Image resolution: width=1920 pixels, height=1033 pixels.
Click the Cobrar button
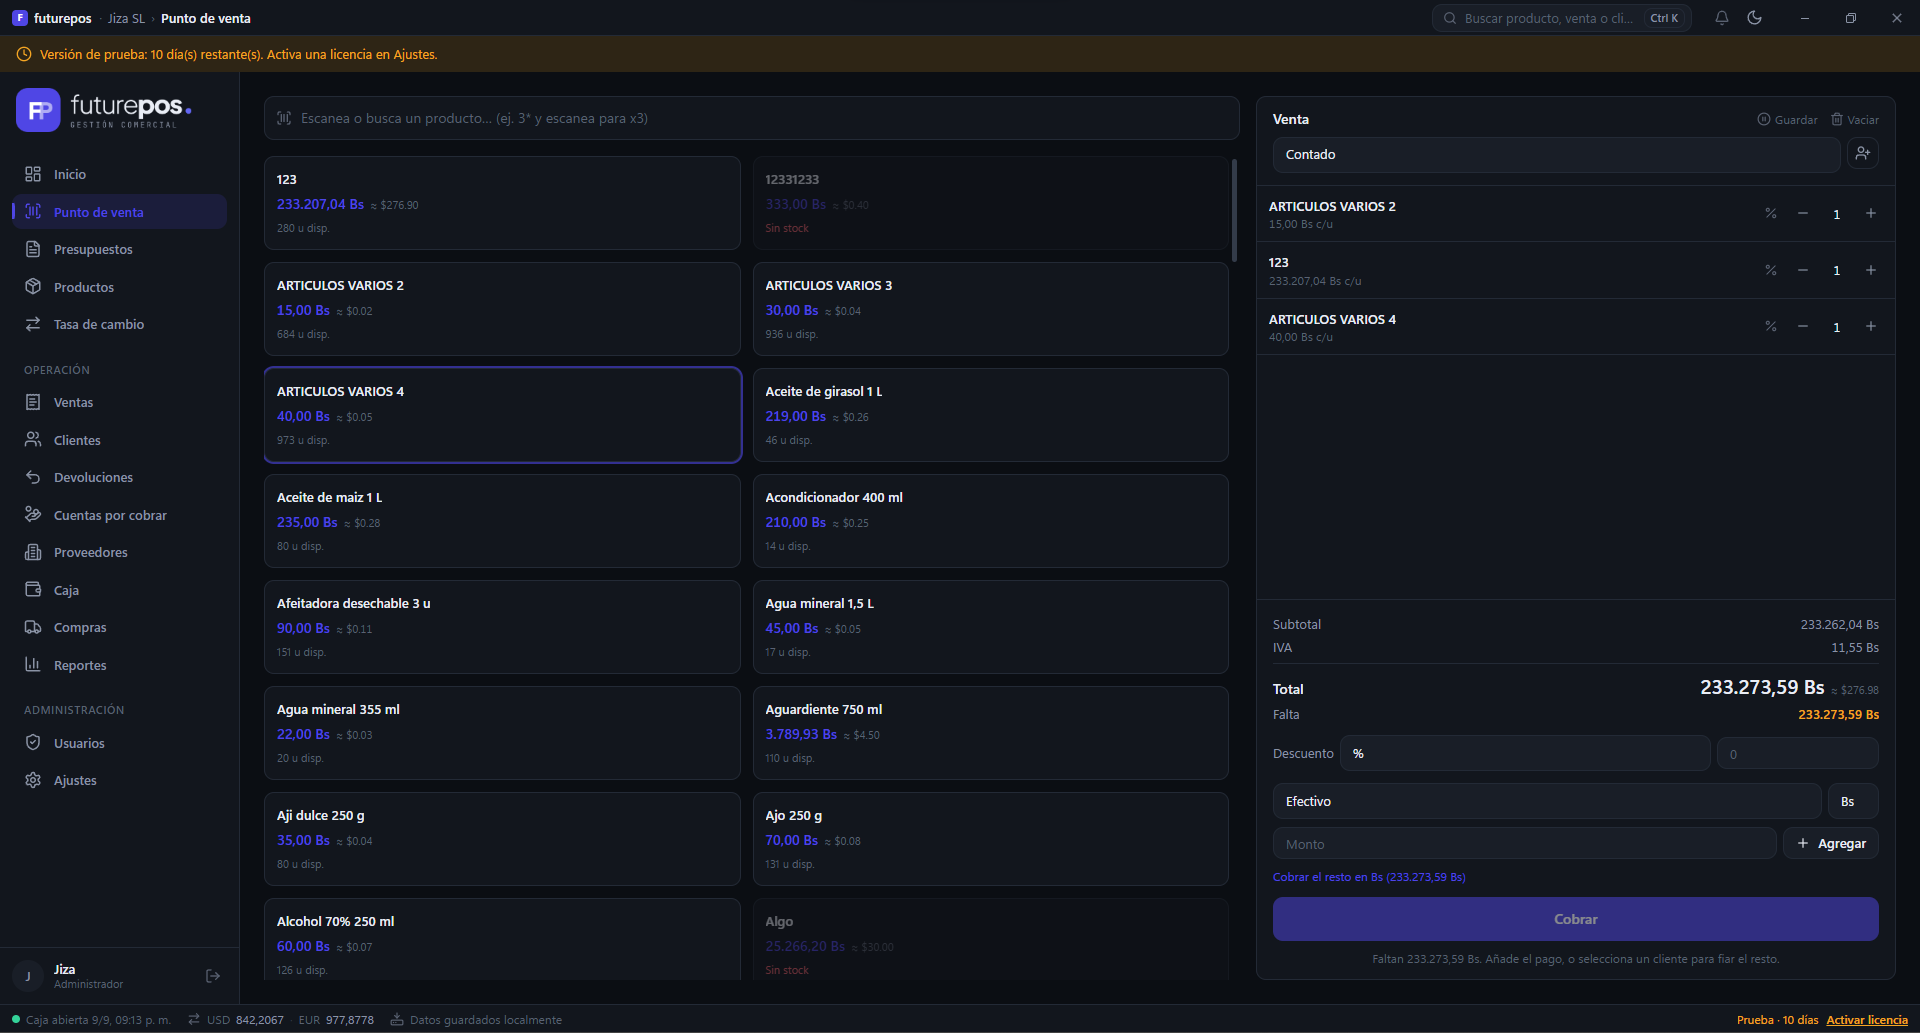point(1575,919)
